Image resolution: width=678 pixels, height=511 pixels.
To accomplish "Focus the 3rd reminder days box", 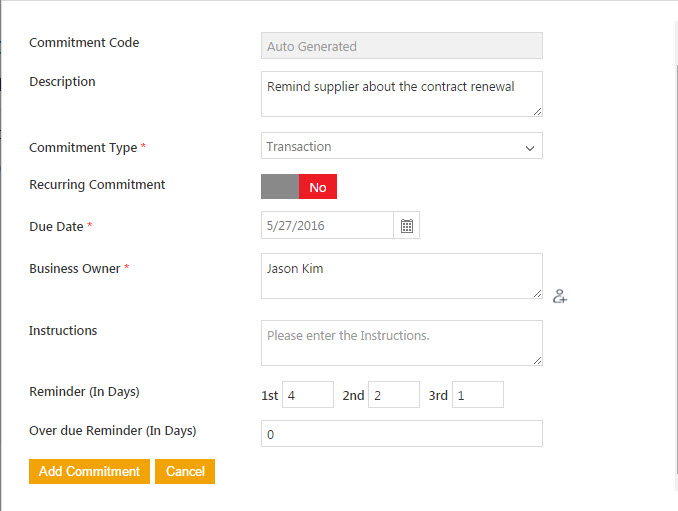I will click(478, 395).
